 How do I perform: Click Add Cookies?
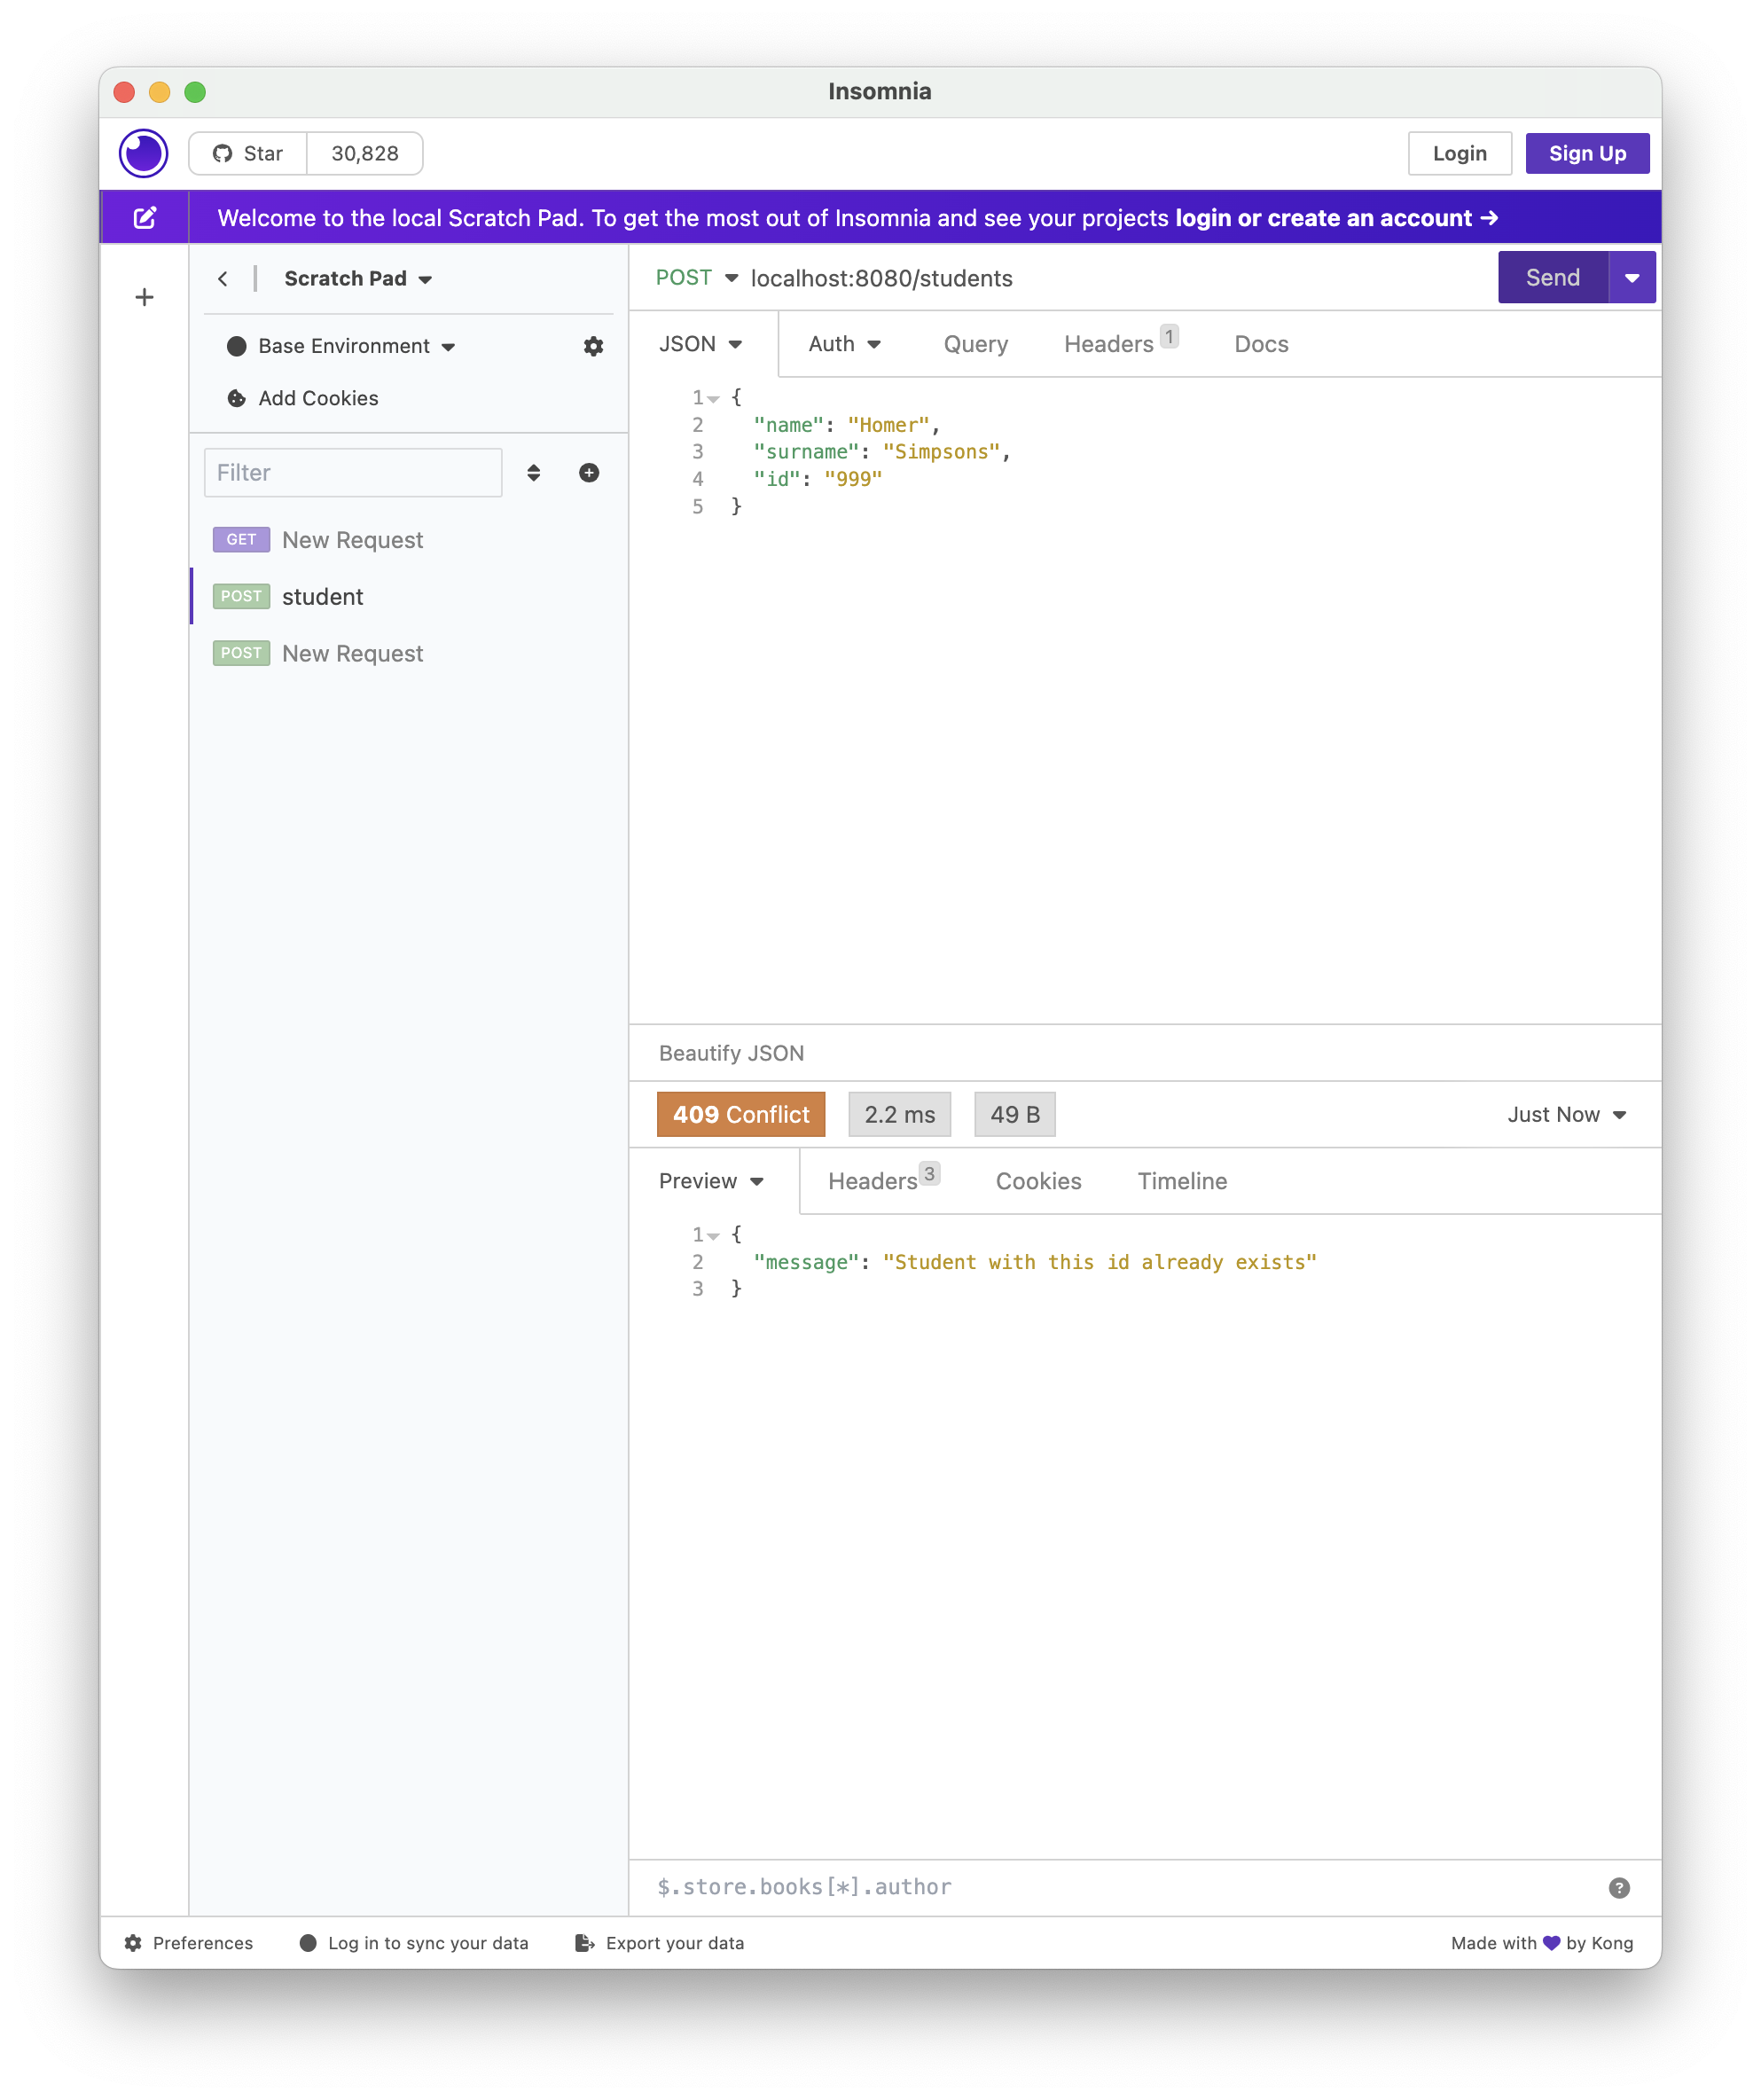click(x=303, y=398)
